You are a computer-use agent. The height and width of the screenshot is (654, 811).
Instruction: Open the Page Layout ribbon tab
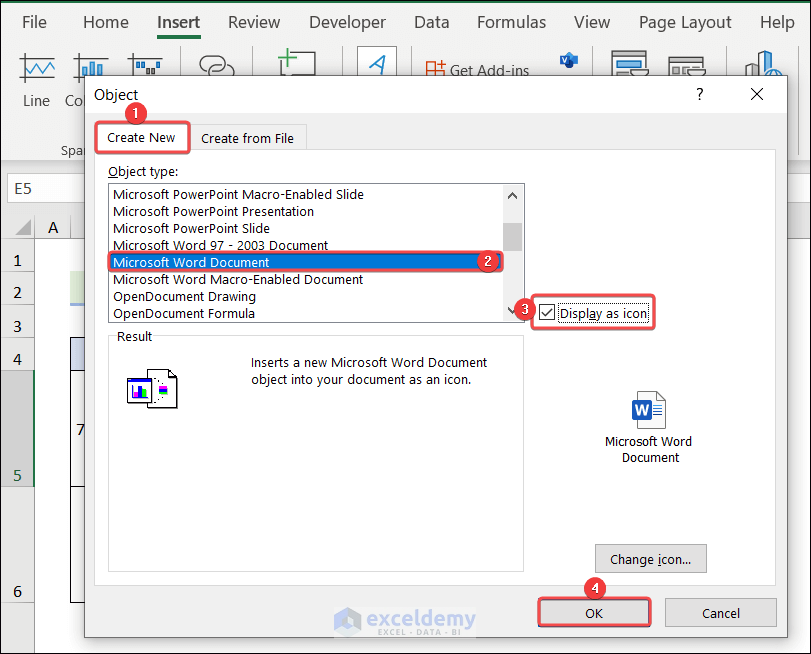click(x=685, y=22)
